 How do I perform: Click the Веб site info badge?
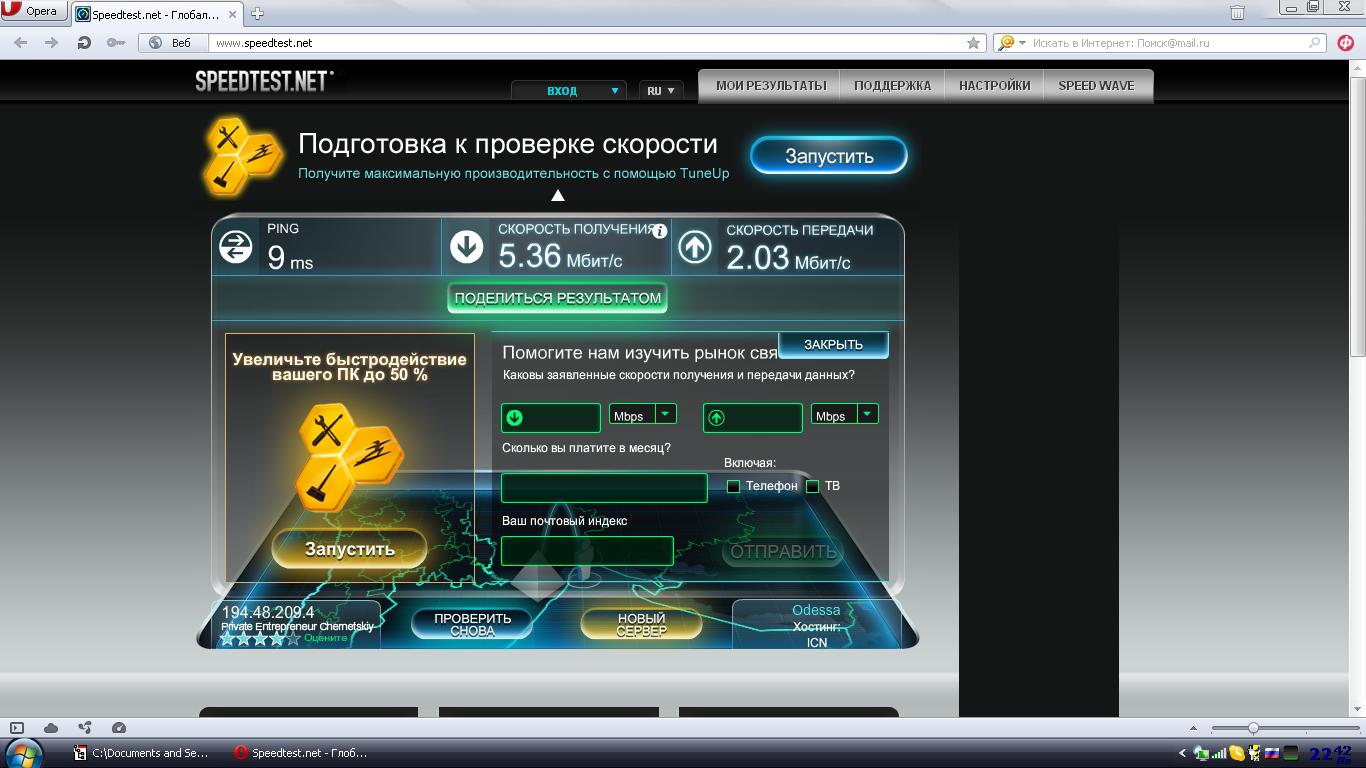(x=171, y=43)
